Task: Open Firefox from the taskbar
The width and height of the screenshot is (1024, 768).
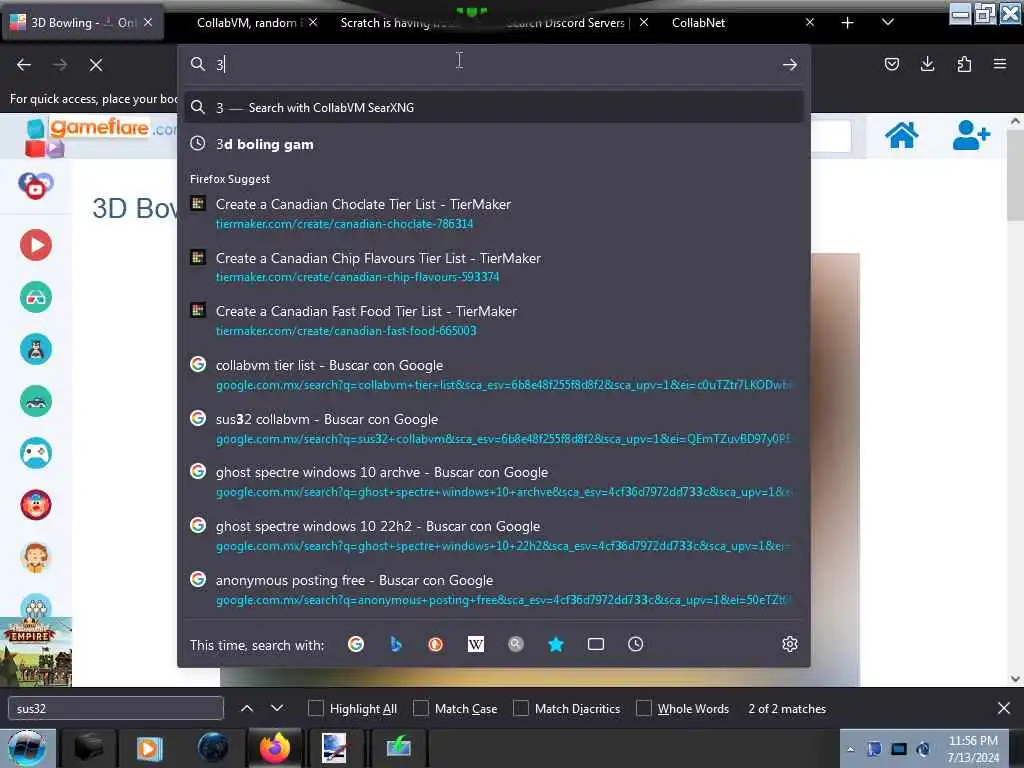Action: pyautogui.click(x=274, y=748)
